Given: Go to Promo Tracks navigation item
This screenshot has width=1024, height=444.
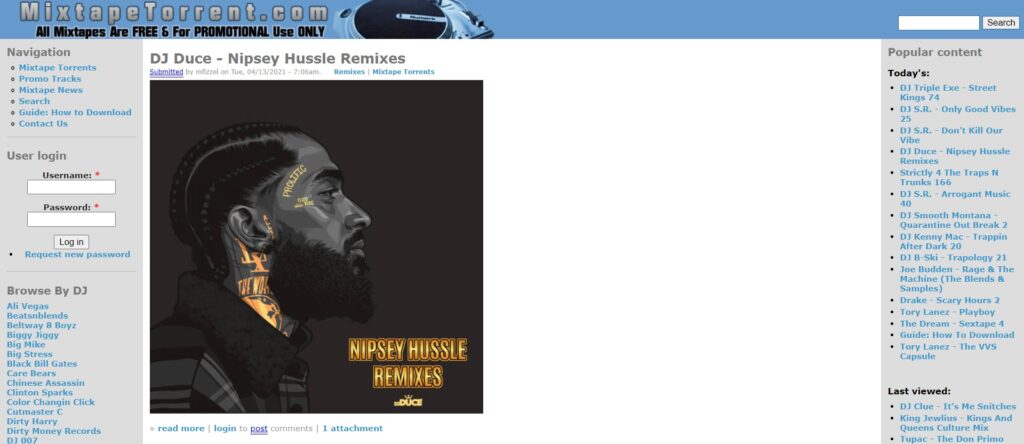Looking at the screenshot, I should tap(50, 79).
